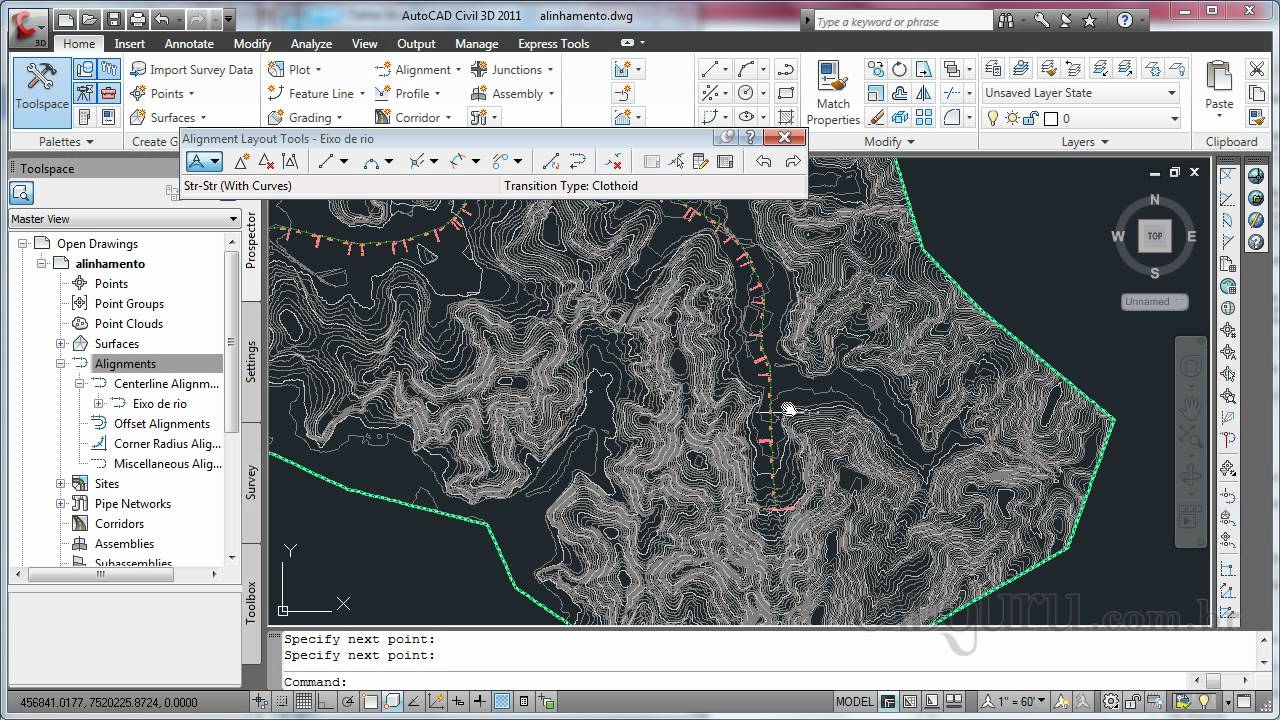This screenshot has width=1280, height=720.
Task: Expand the Eixo de rio tree node
Action: tap(98, 403)
